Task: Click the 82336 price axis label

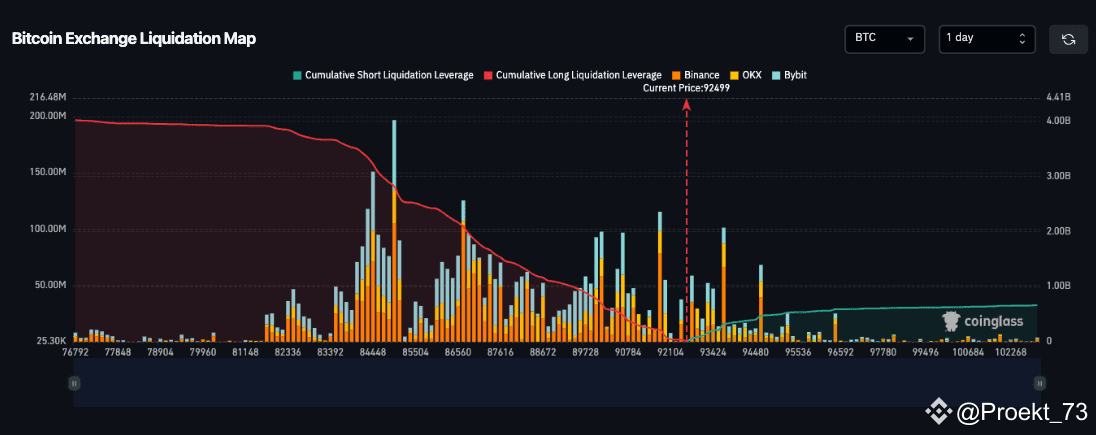Action: [288, 353]
